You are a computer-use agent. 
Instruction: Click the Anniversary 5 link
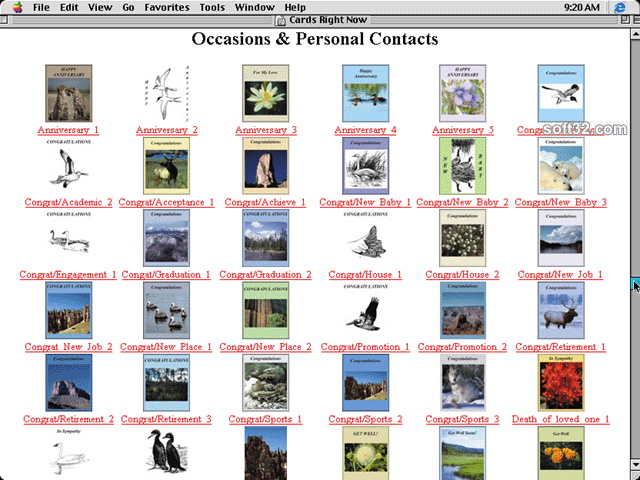463,130
